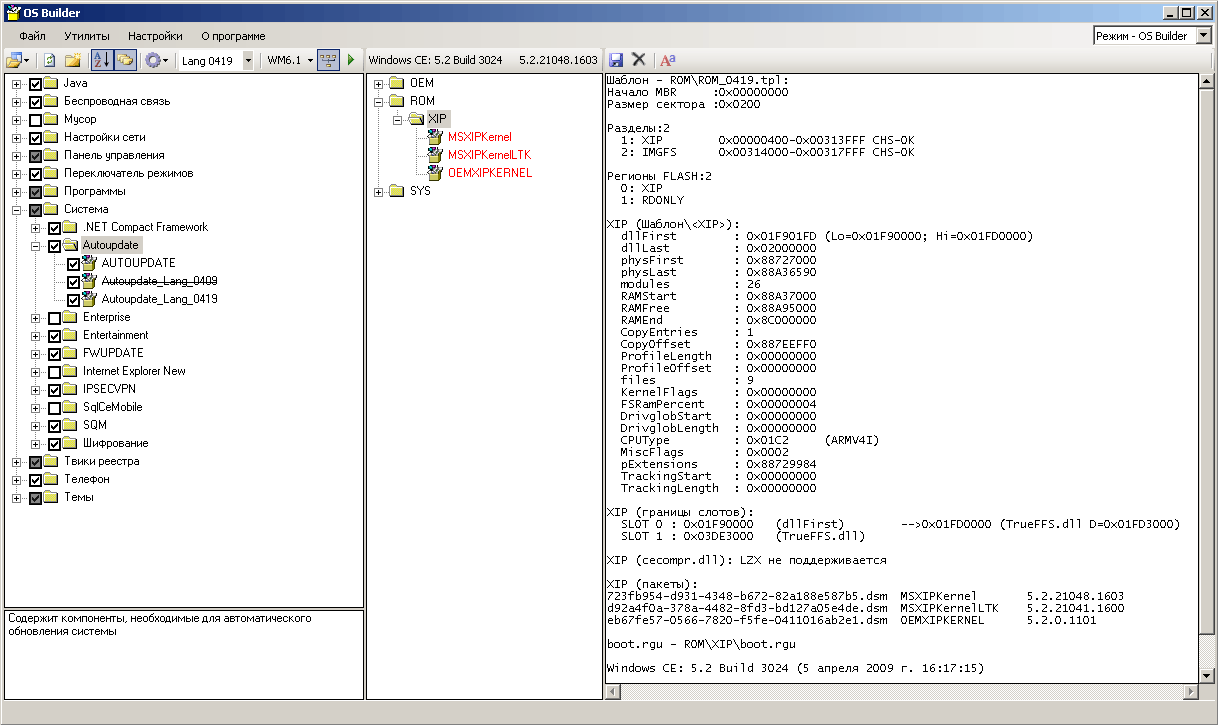Open the Утилиты menu

tap(86, 35)
